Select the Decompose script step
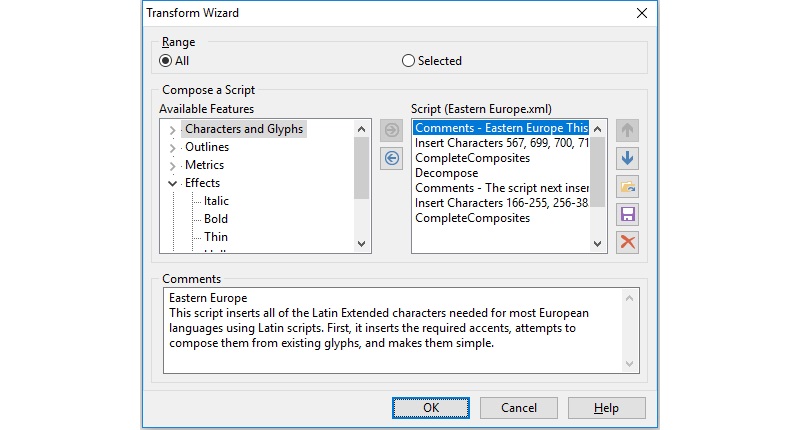 point(446,173)
